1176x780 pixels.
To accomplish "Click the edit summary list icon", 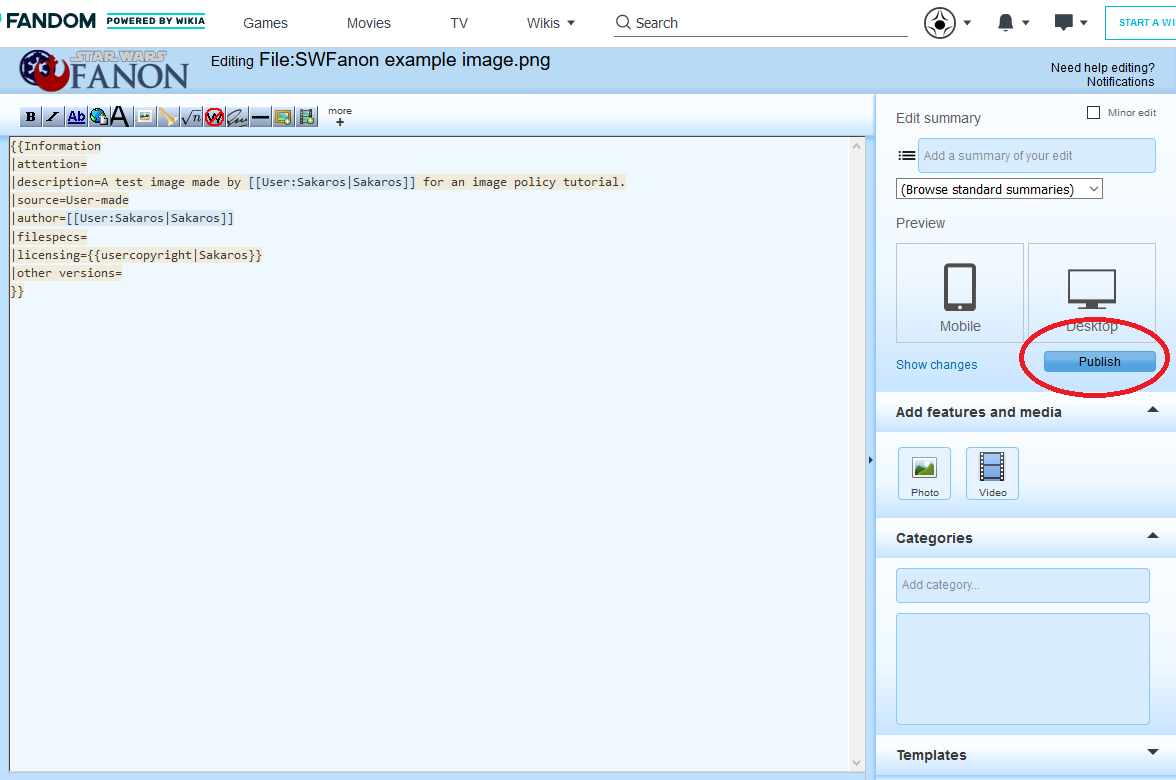I will 907,156.
